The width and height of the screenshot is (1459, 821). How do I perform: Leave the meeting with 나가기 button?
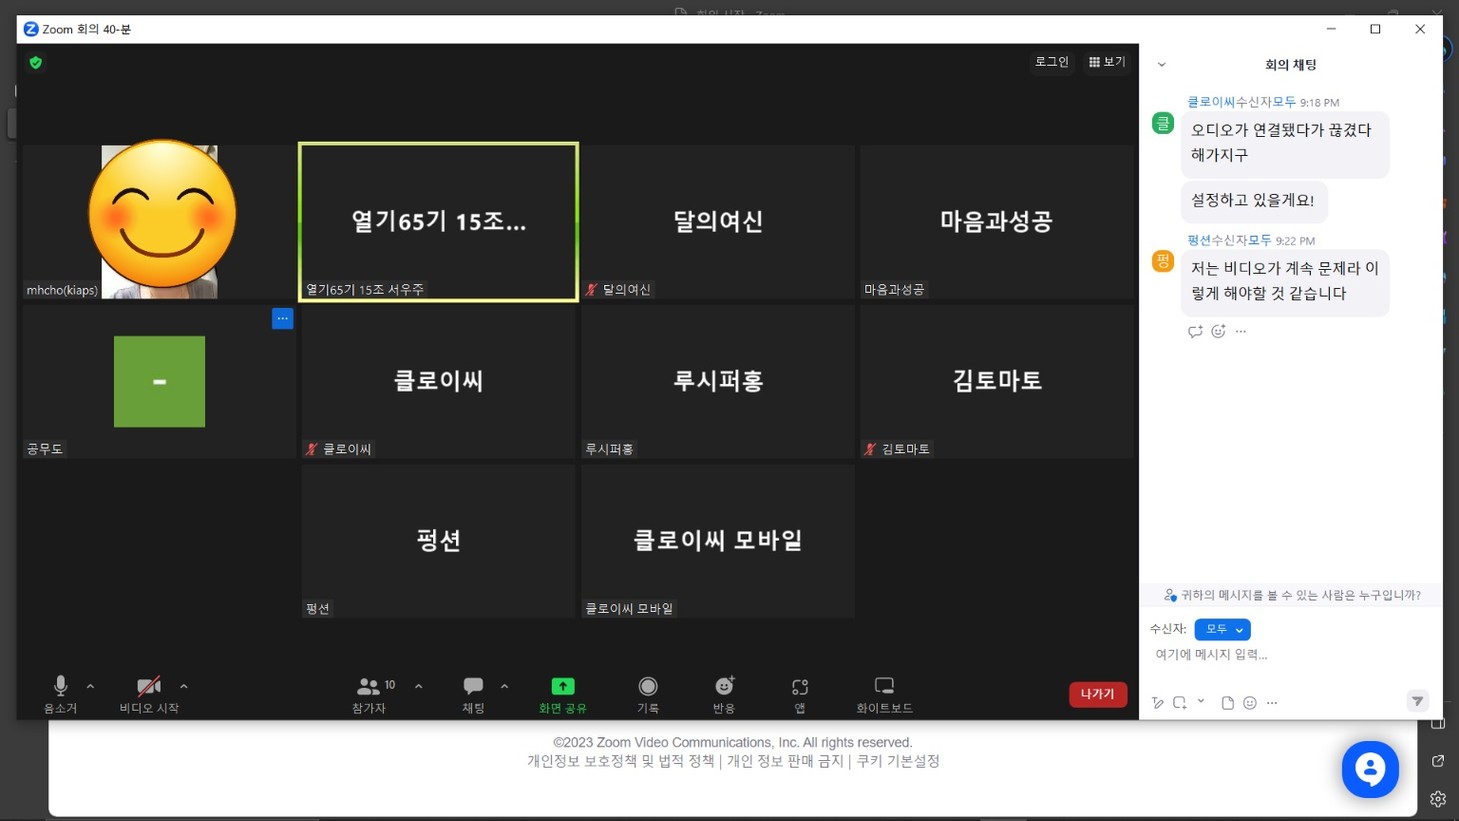point(1097,694)
